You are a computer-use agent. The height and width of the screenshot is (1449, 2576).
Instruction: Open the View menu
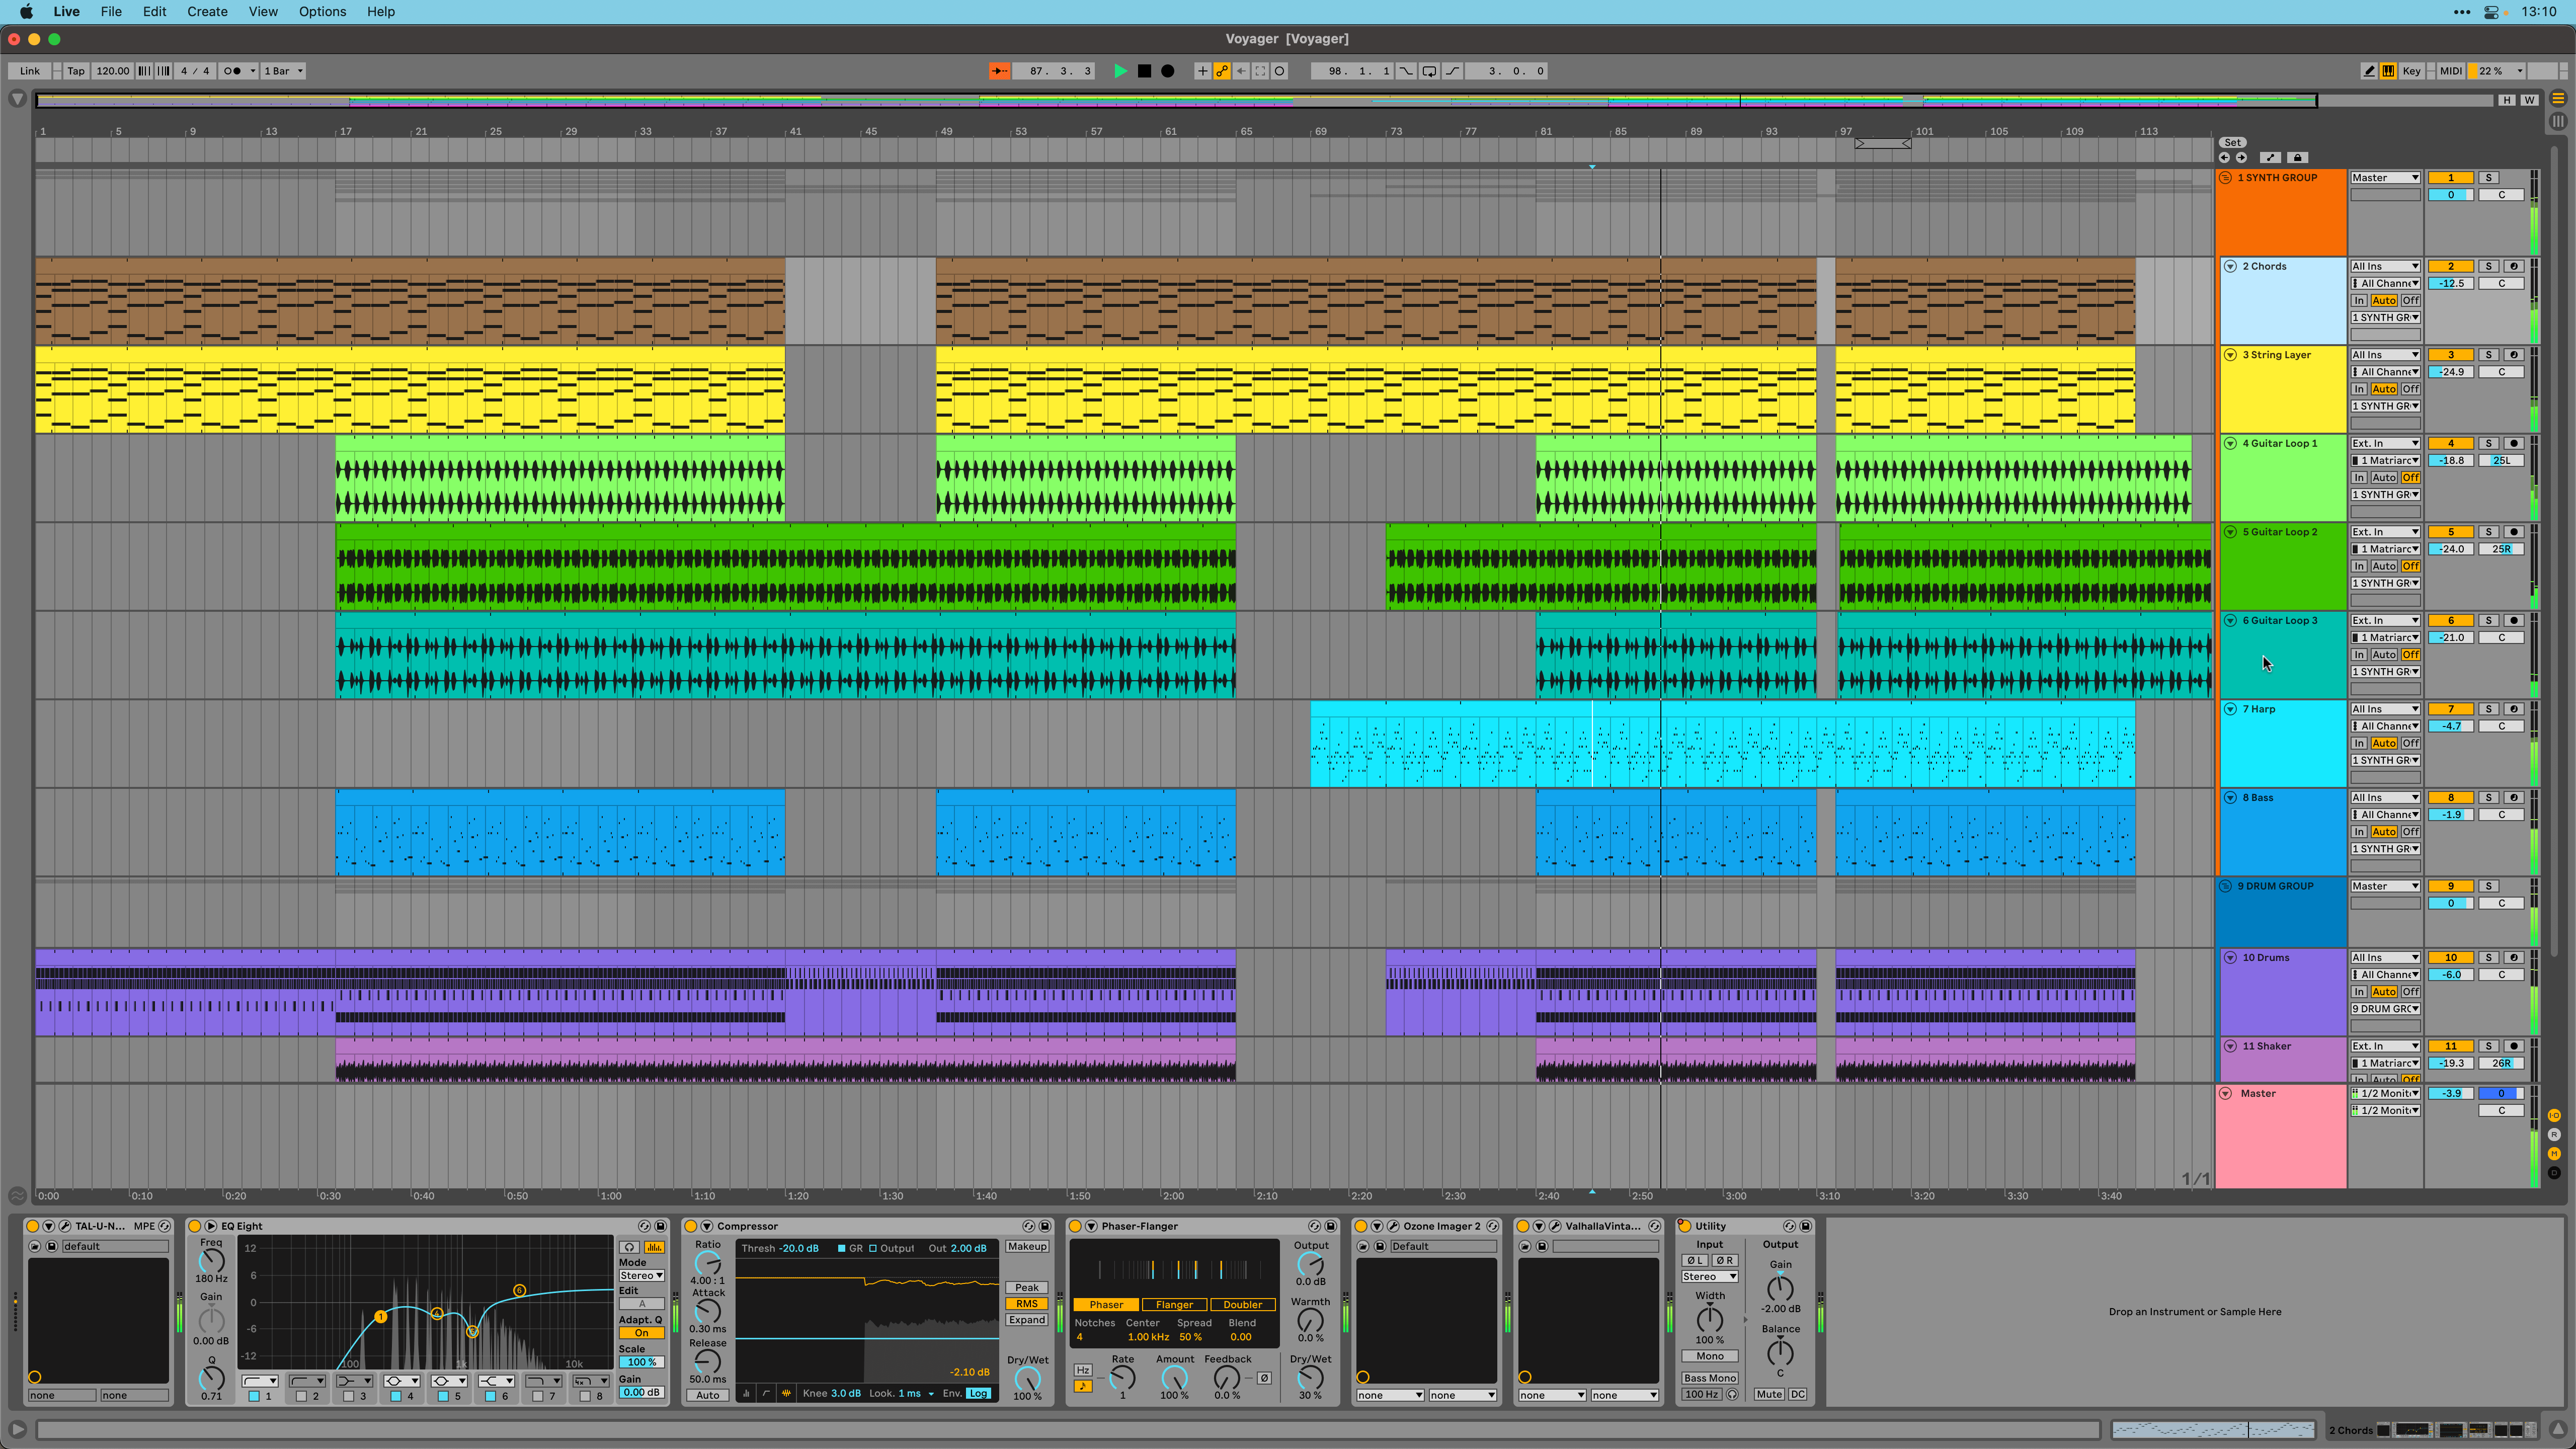263,12
